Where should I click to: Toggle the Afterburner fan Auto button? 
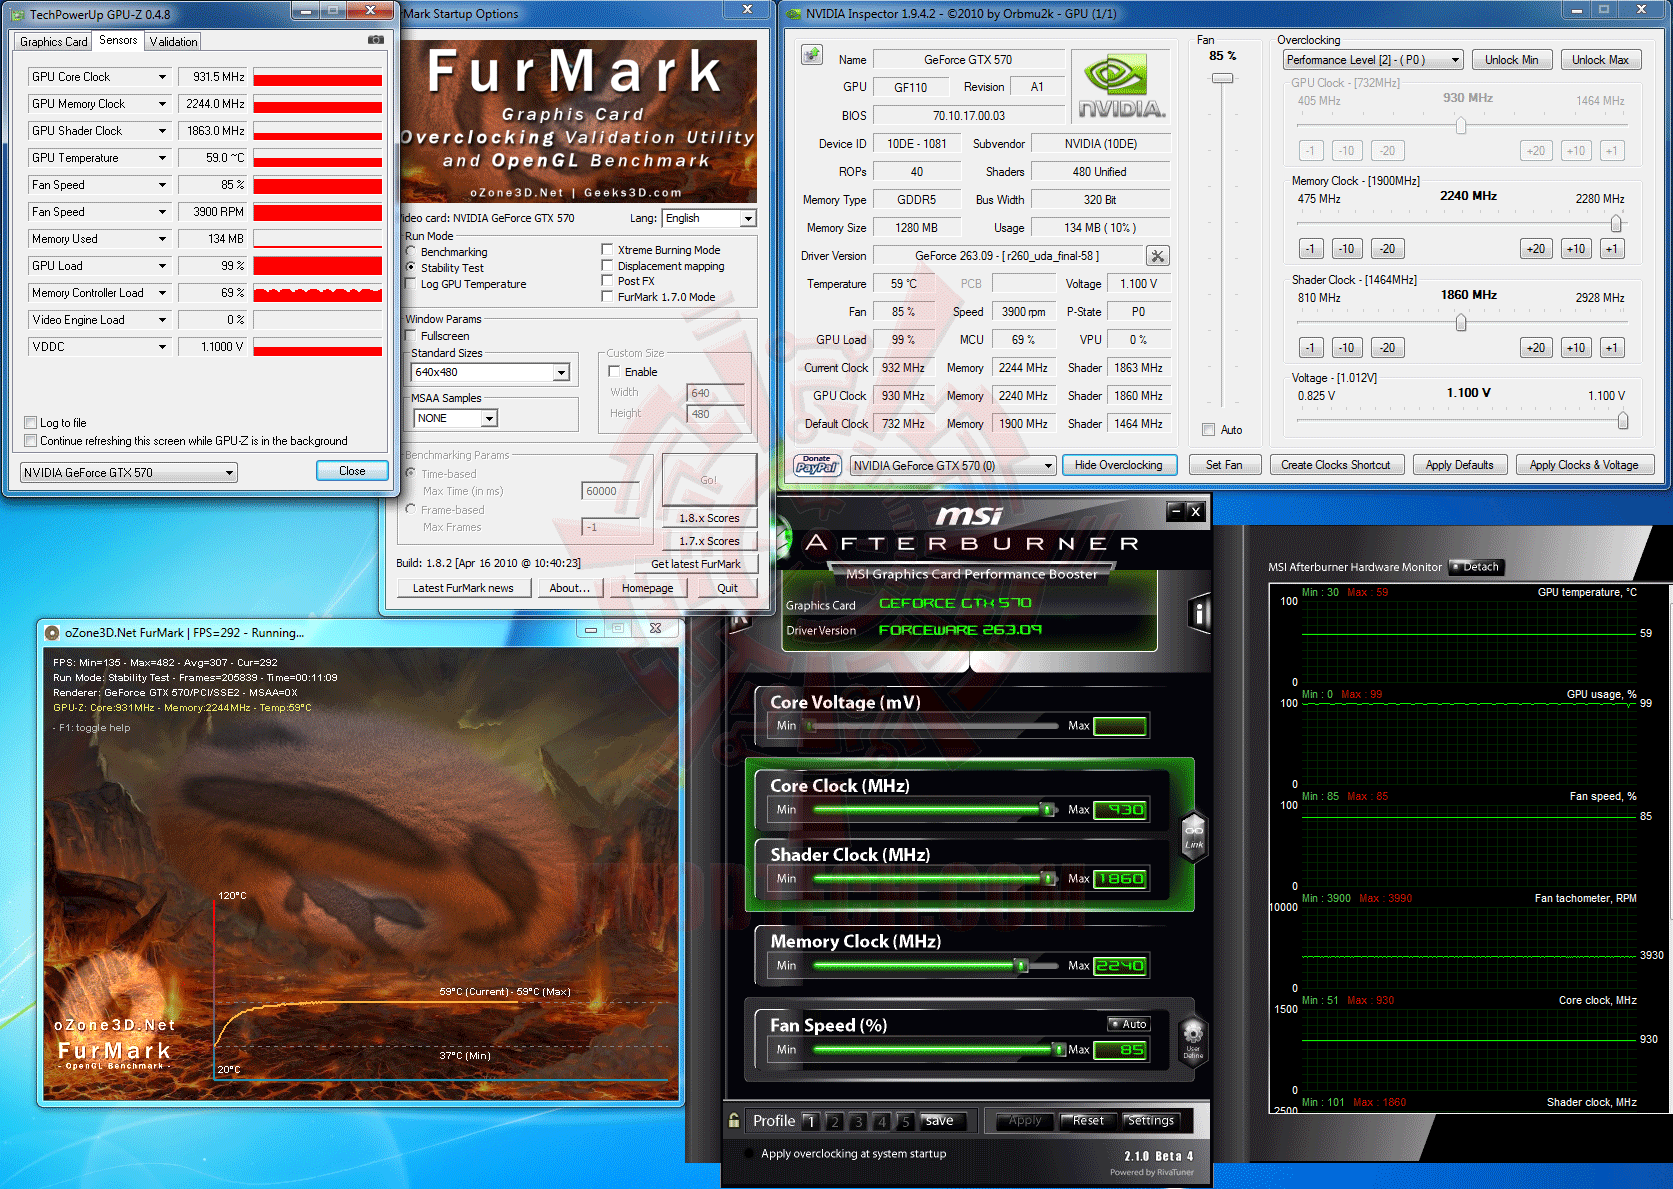point(1129,1024)
